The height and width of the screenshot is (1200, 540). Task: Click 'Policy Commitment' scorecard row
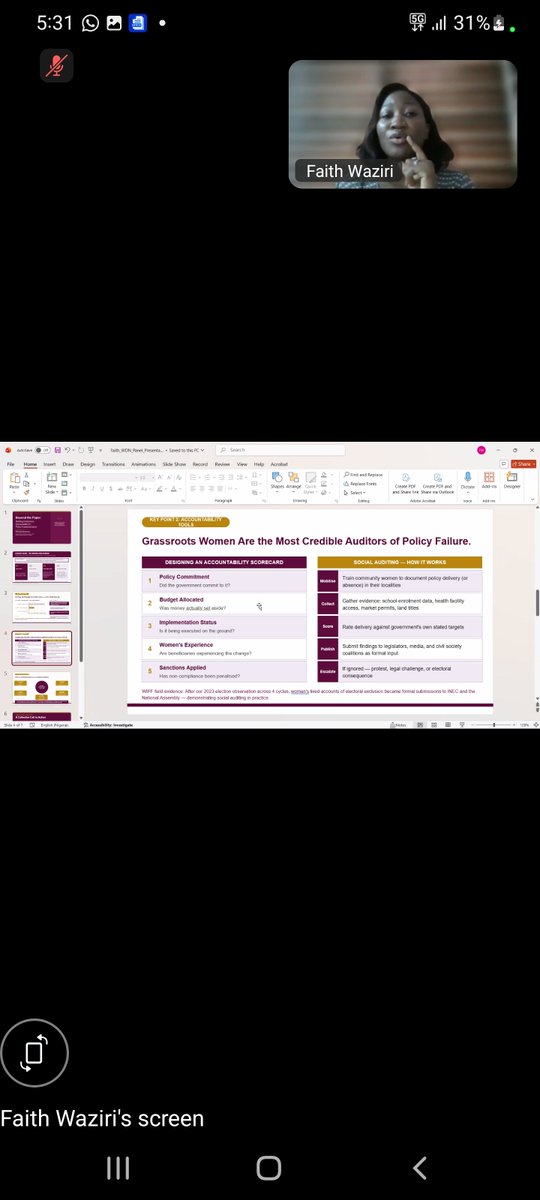coord(224,581)
